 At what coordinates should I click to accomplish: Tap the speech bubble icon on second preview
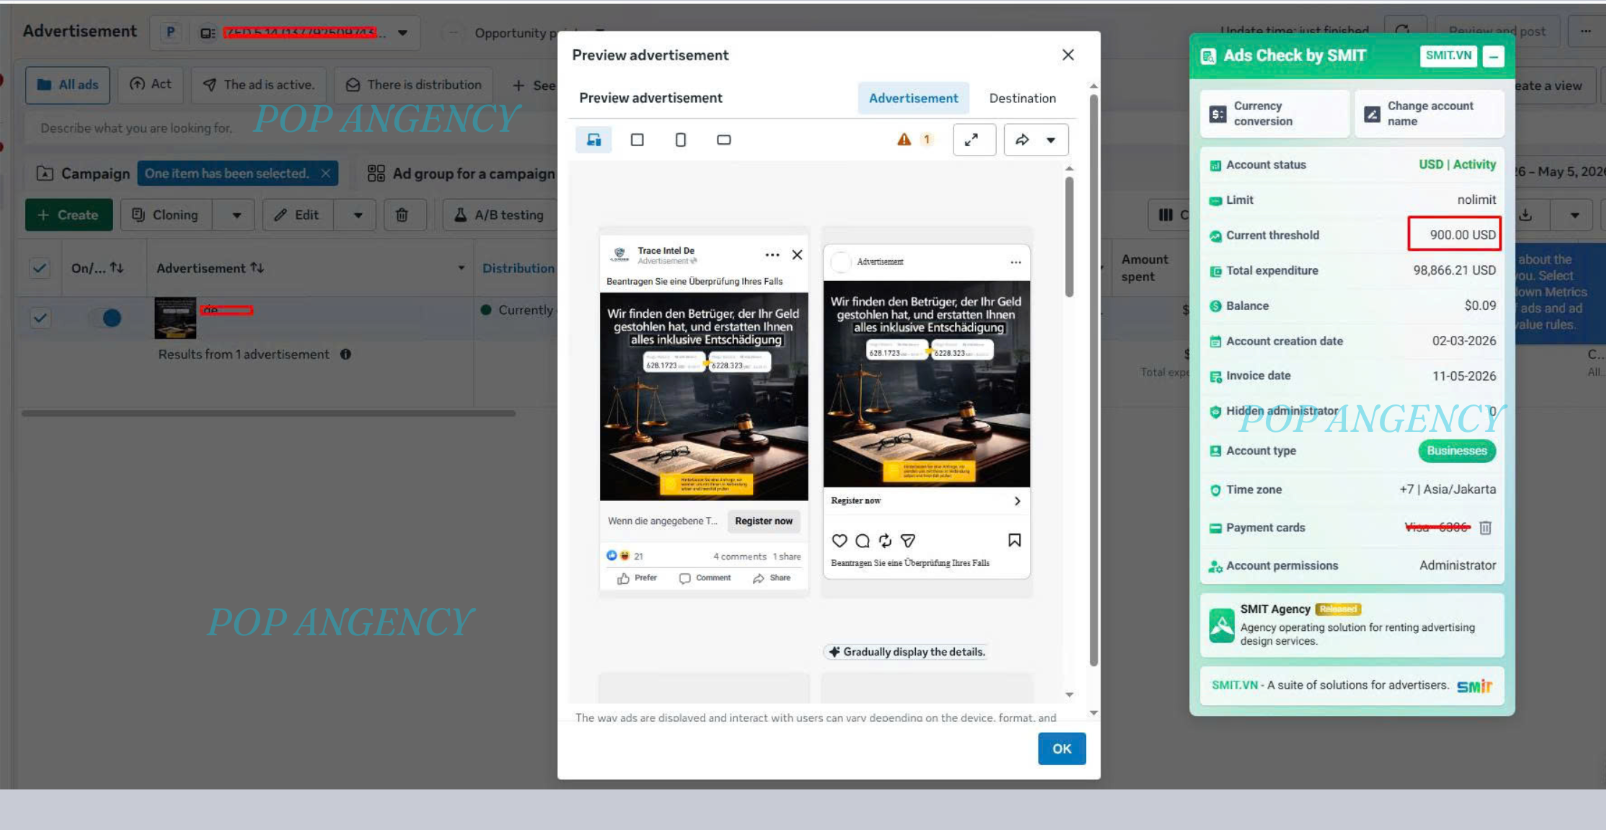(x=862, y=541)
